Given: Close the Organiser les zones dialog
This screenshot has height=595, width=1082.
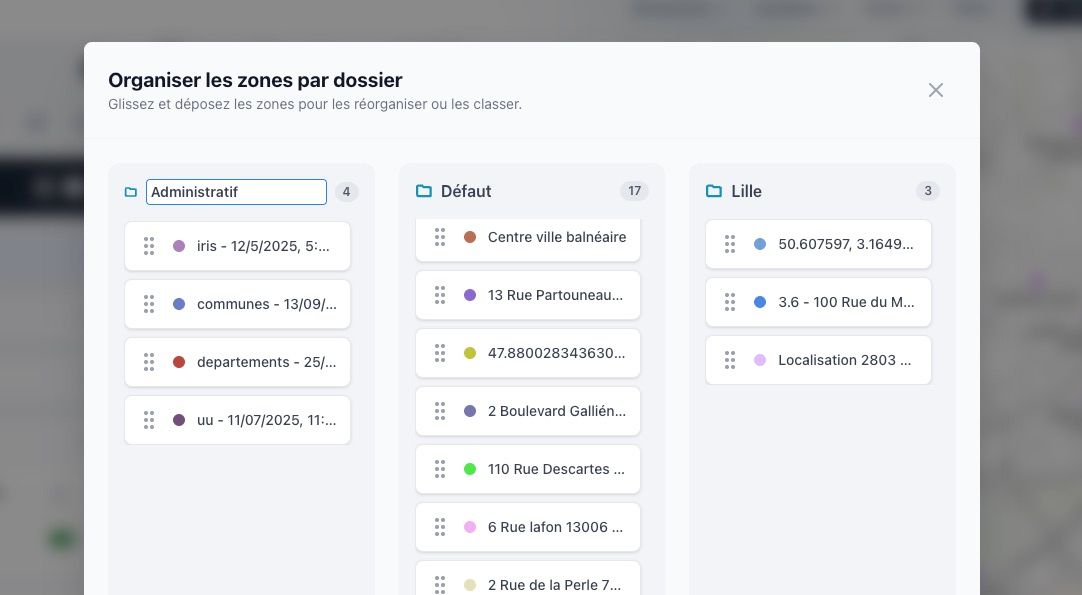Looking at the screenshot, I should (x=936, y=90).
